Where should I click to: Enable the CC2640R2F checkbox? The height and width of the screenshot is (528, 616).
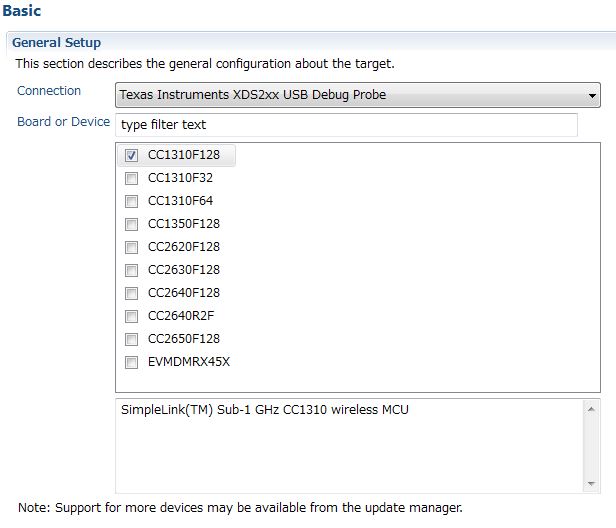click(x=131, y=316)
